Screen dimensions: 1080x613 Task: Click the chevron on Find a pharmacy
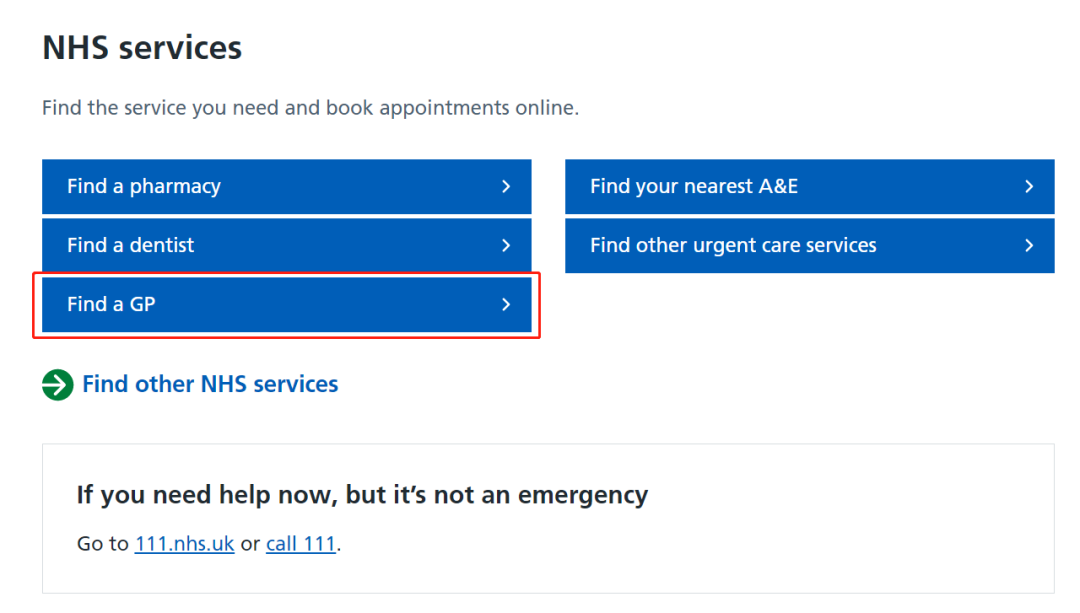[506, 187]
